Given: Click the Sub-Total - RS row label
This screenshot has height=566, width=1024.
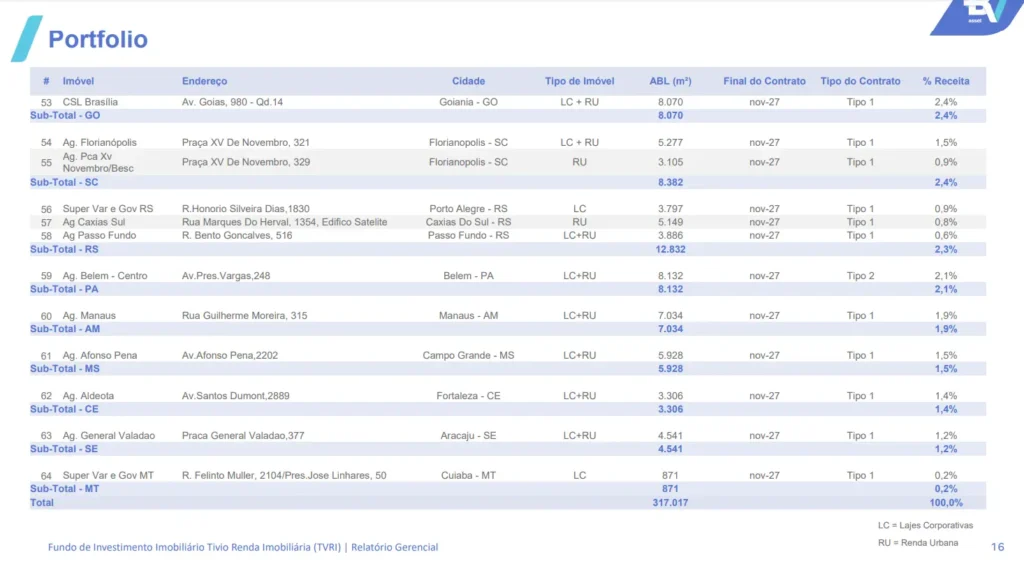Looking at the screenshot, I should point(64,249).
